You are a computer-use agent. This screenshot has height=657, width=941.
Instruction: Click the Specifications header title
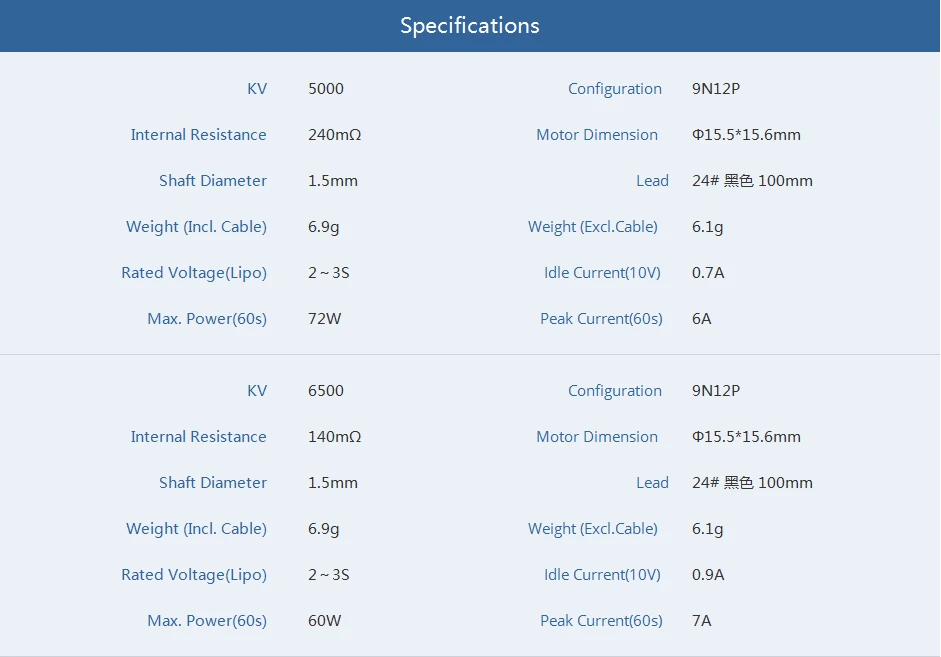[469, 26]
